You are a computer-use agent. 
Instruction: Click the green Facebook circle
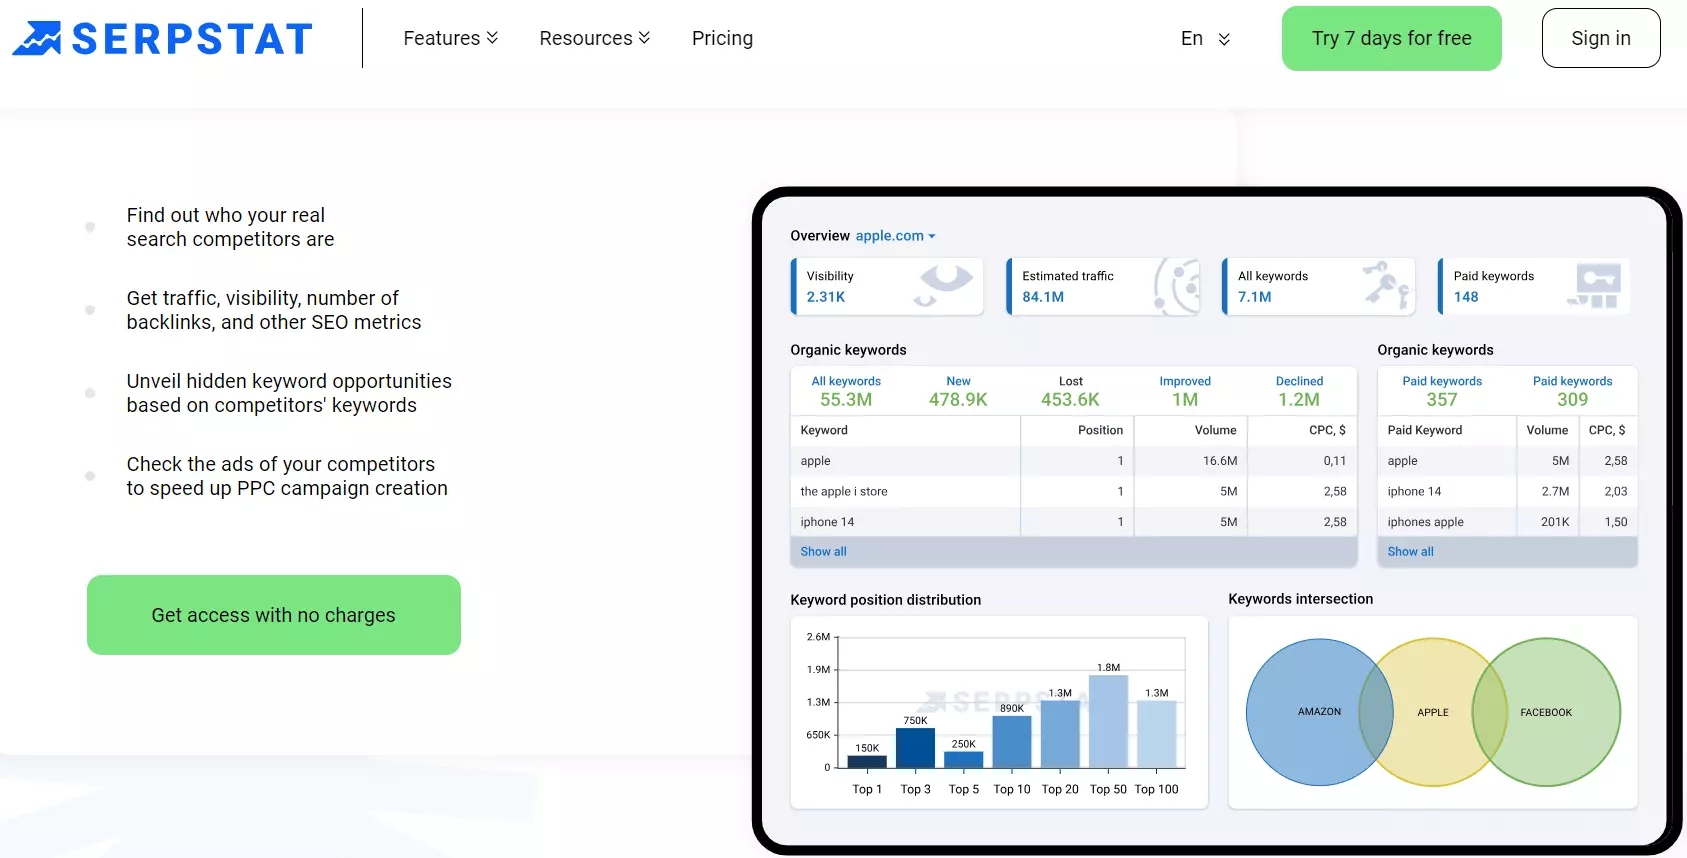1546,712
